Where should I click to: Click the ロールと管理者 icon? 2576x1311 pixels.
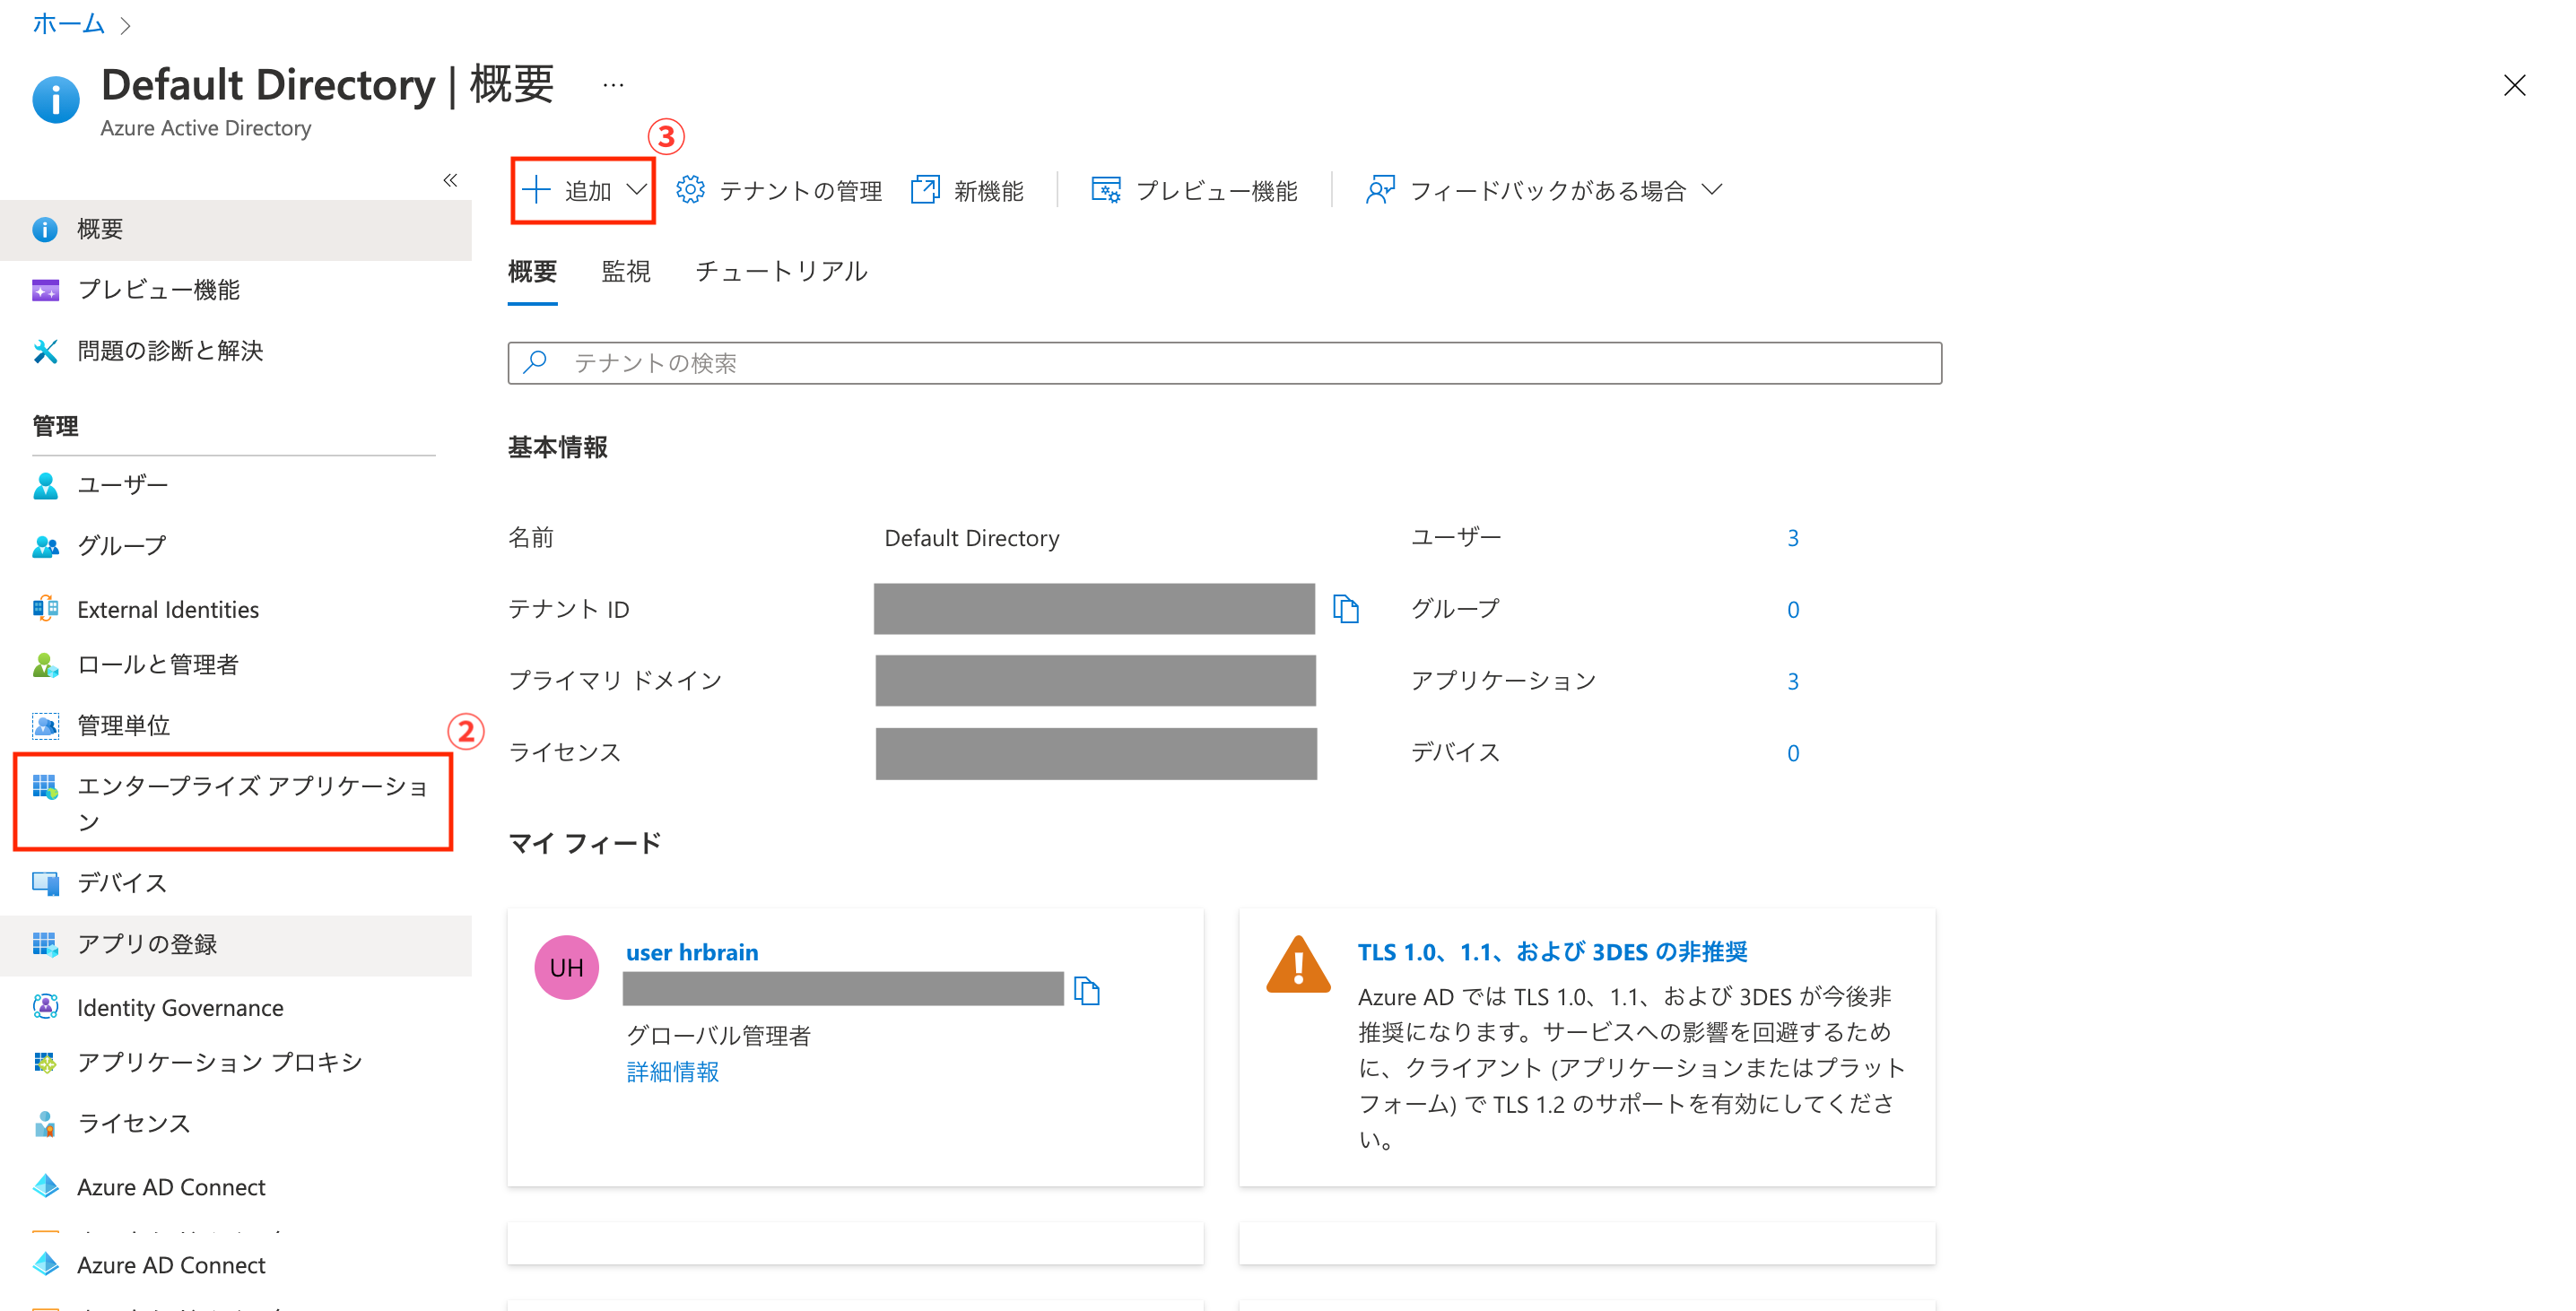pos(45,665)
